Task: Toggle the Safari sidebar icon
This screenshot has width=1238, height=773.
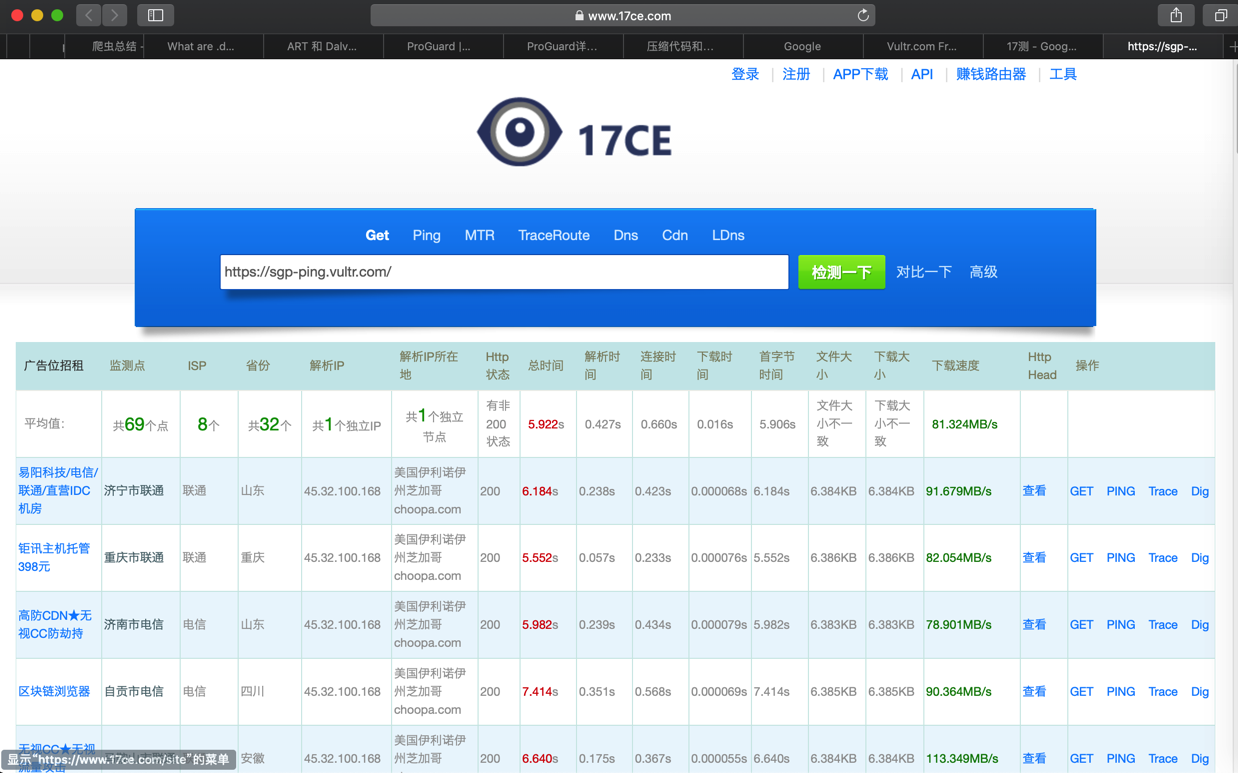Action: (155, 15)
